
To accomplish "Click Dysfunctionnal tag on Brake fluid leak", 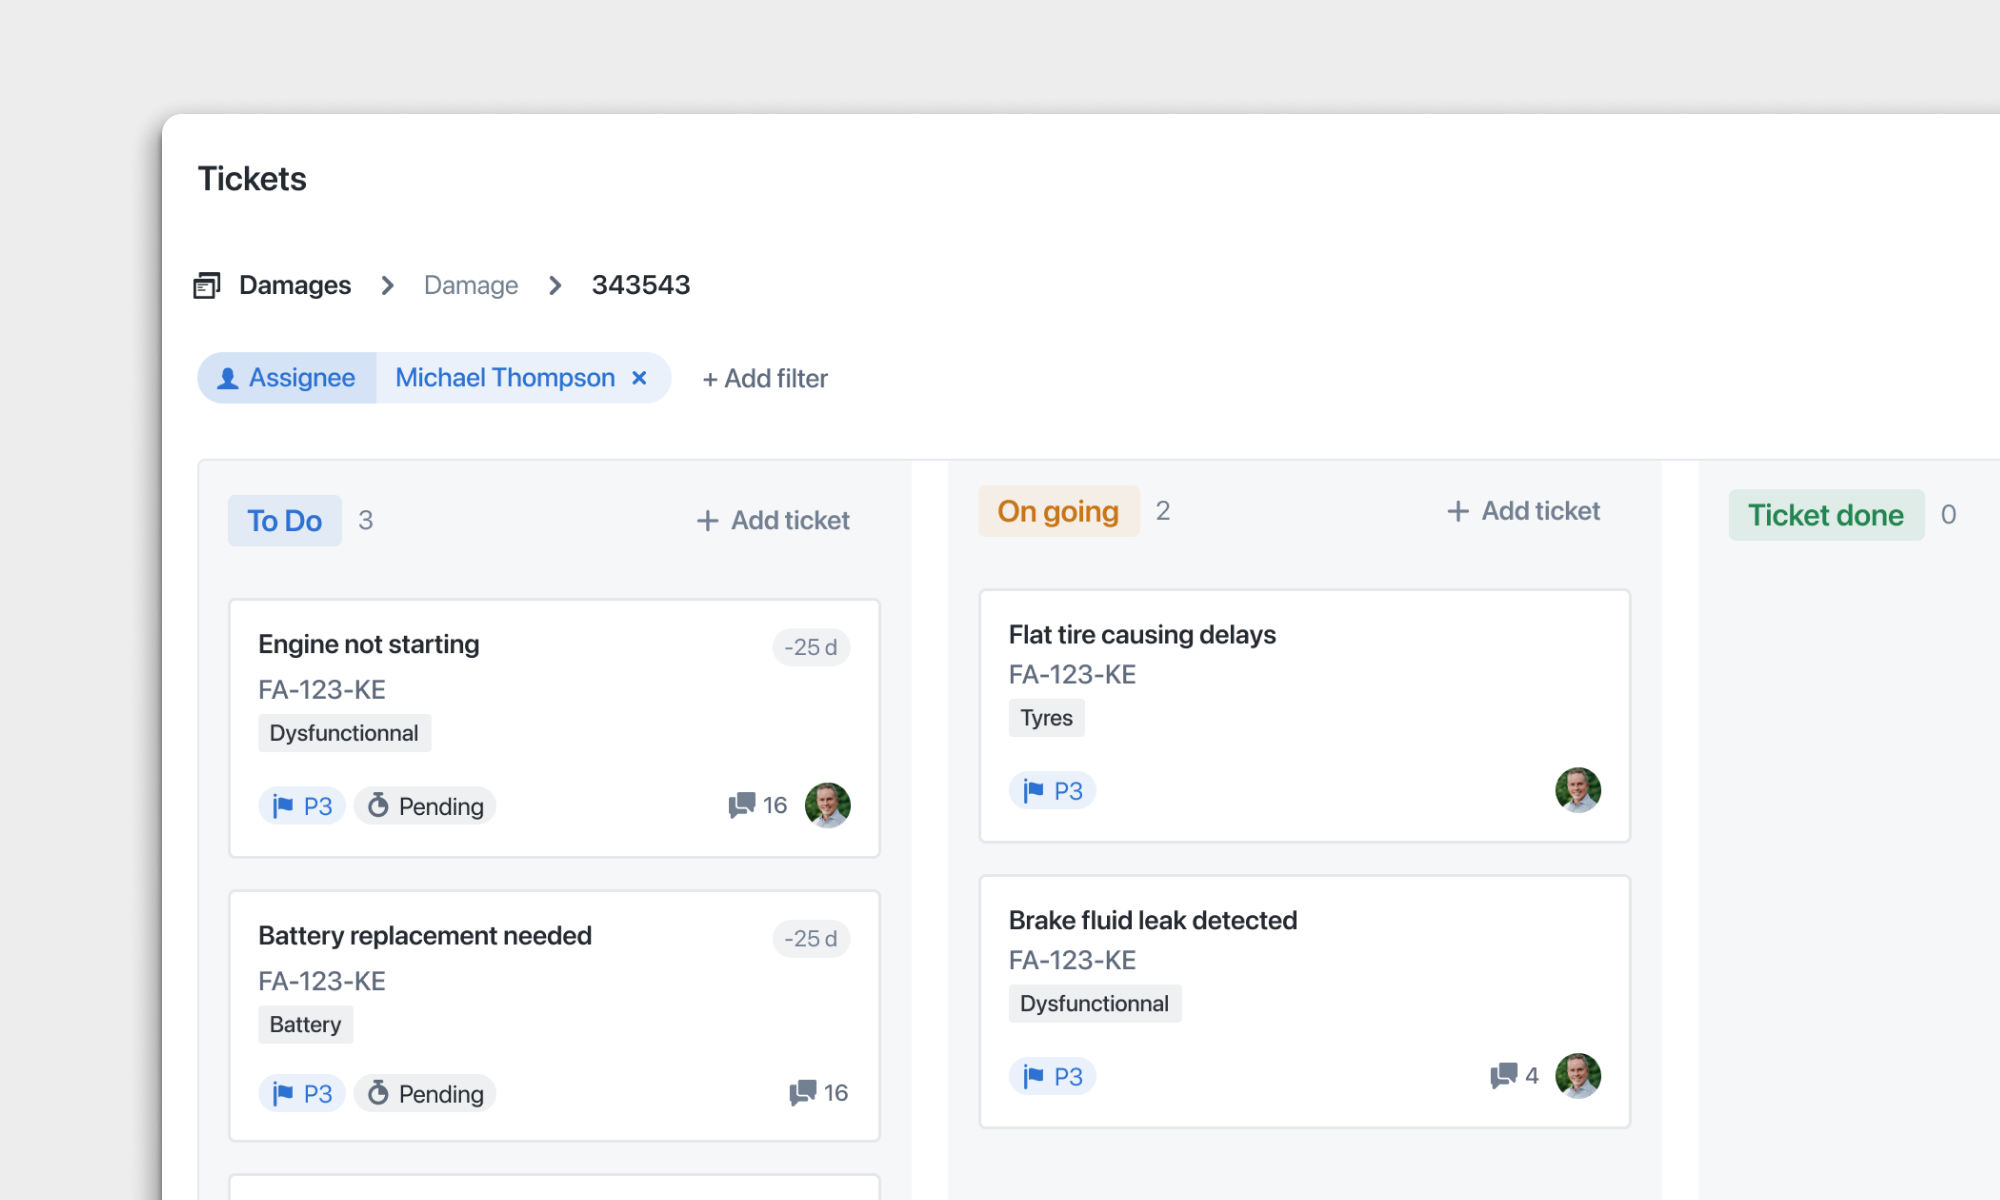I will coord(1095,1003).
